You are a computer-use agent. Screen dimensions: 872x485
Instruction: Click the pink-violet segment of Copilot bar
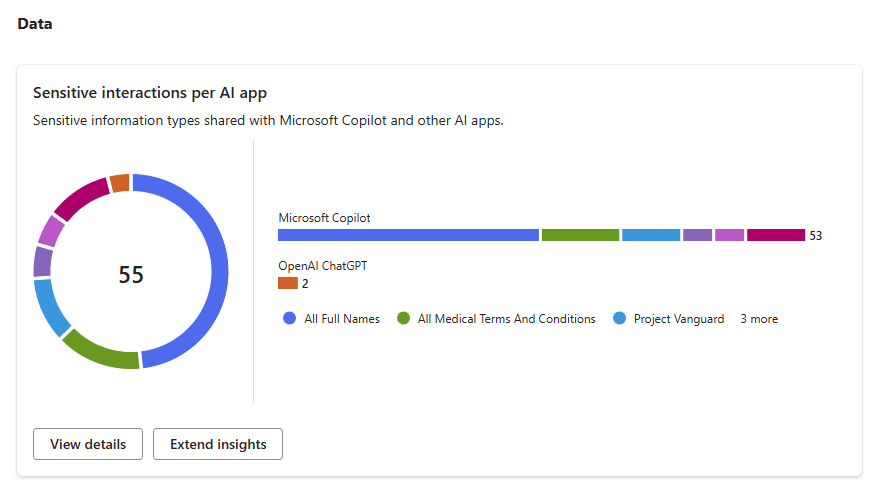pos(729,235)
